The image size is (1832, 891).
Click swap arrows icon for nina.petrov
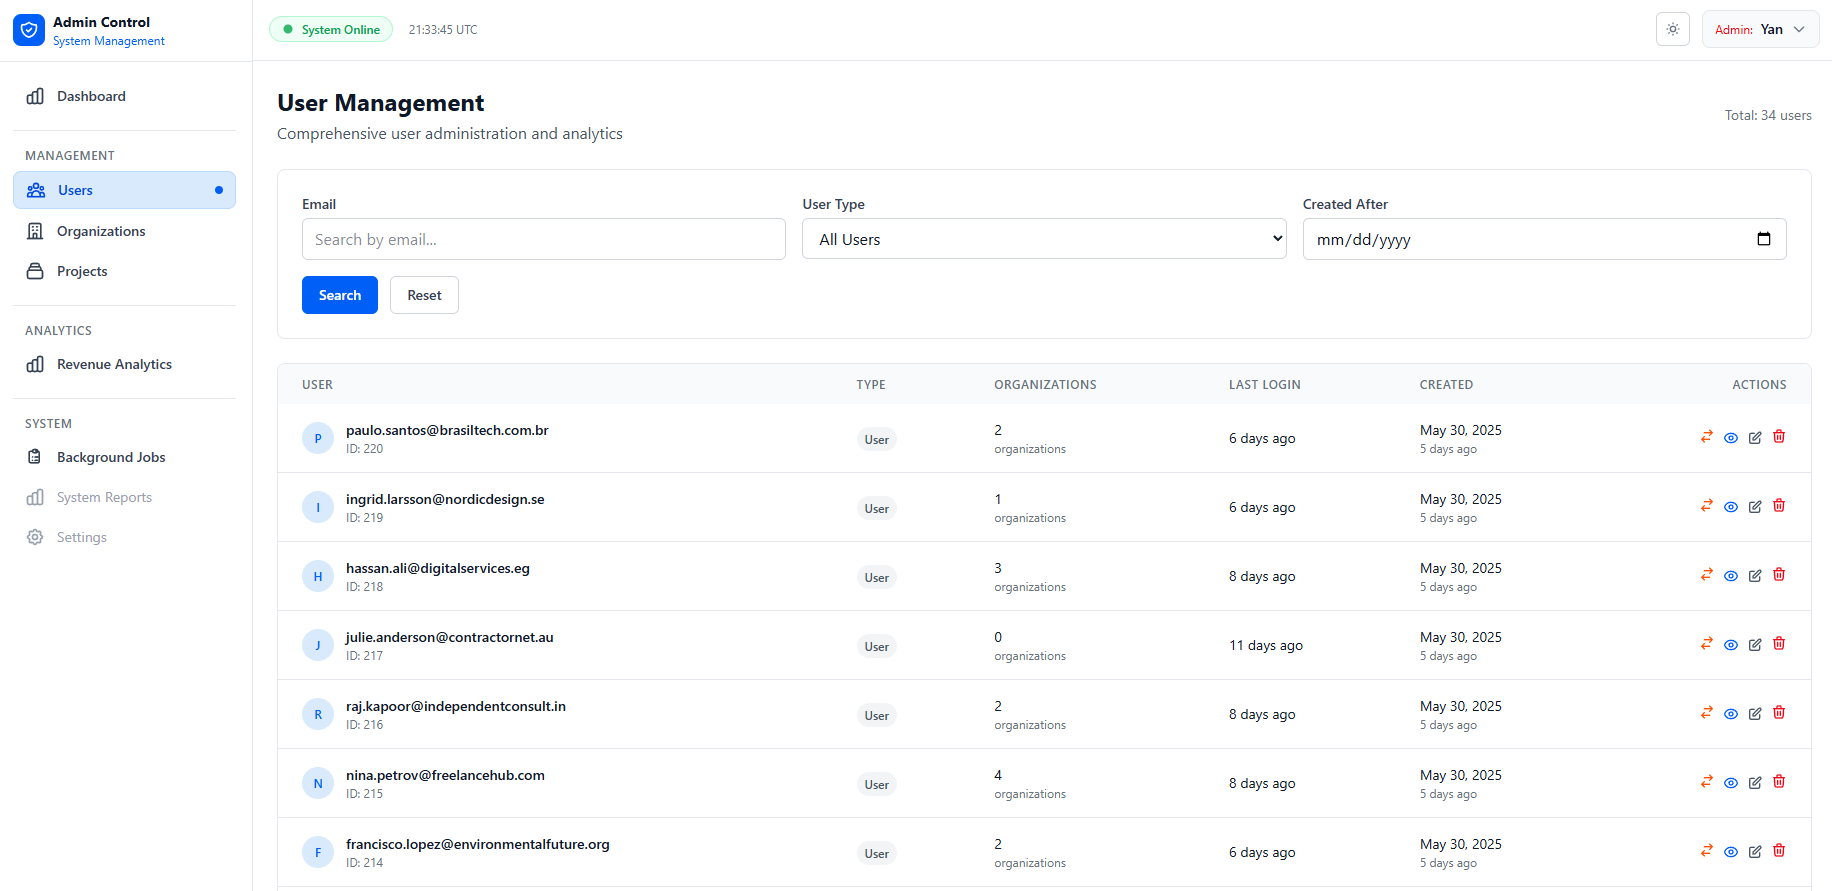pyautogui.click(x=1707, y=782)
